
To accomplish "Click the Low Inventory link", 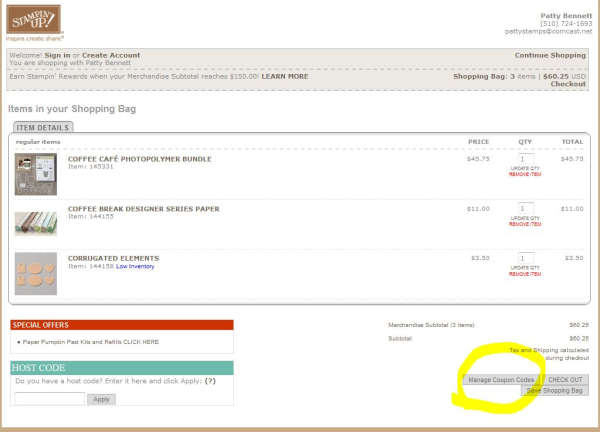I will click(x=135, y=266).
